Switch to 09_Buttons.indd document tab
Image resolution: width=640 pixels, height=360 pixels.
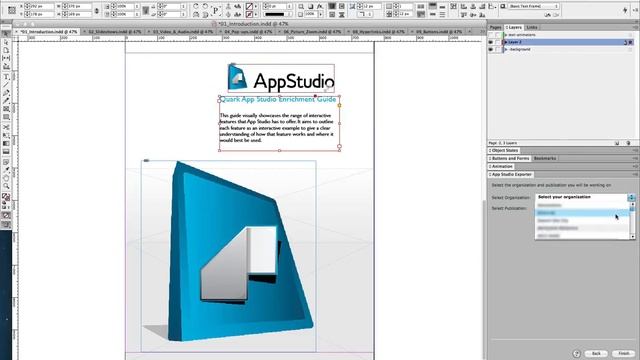pyautogui.click(x=438, y=31)
